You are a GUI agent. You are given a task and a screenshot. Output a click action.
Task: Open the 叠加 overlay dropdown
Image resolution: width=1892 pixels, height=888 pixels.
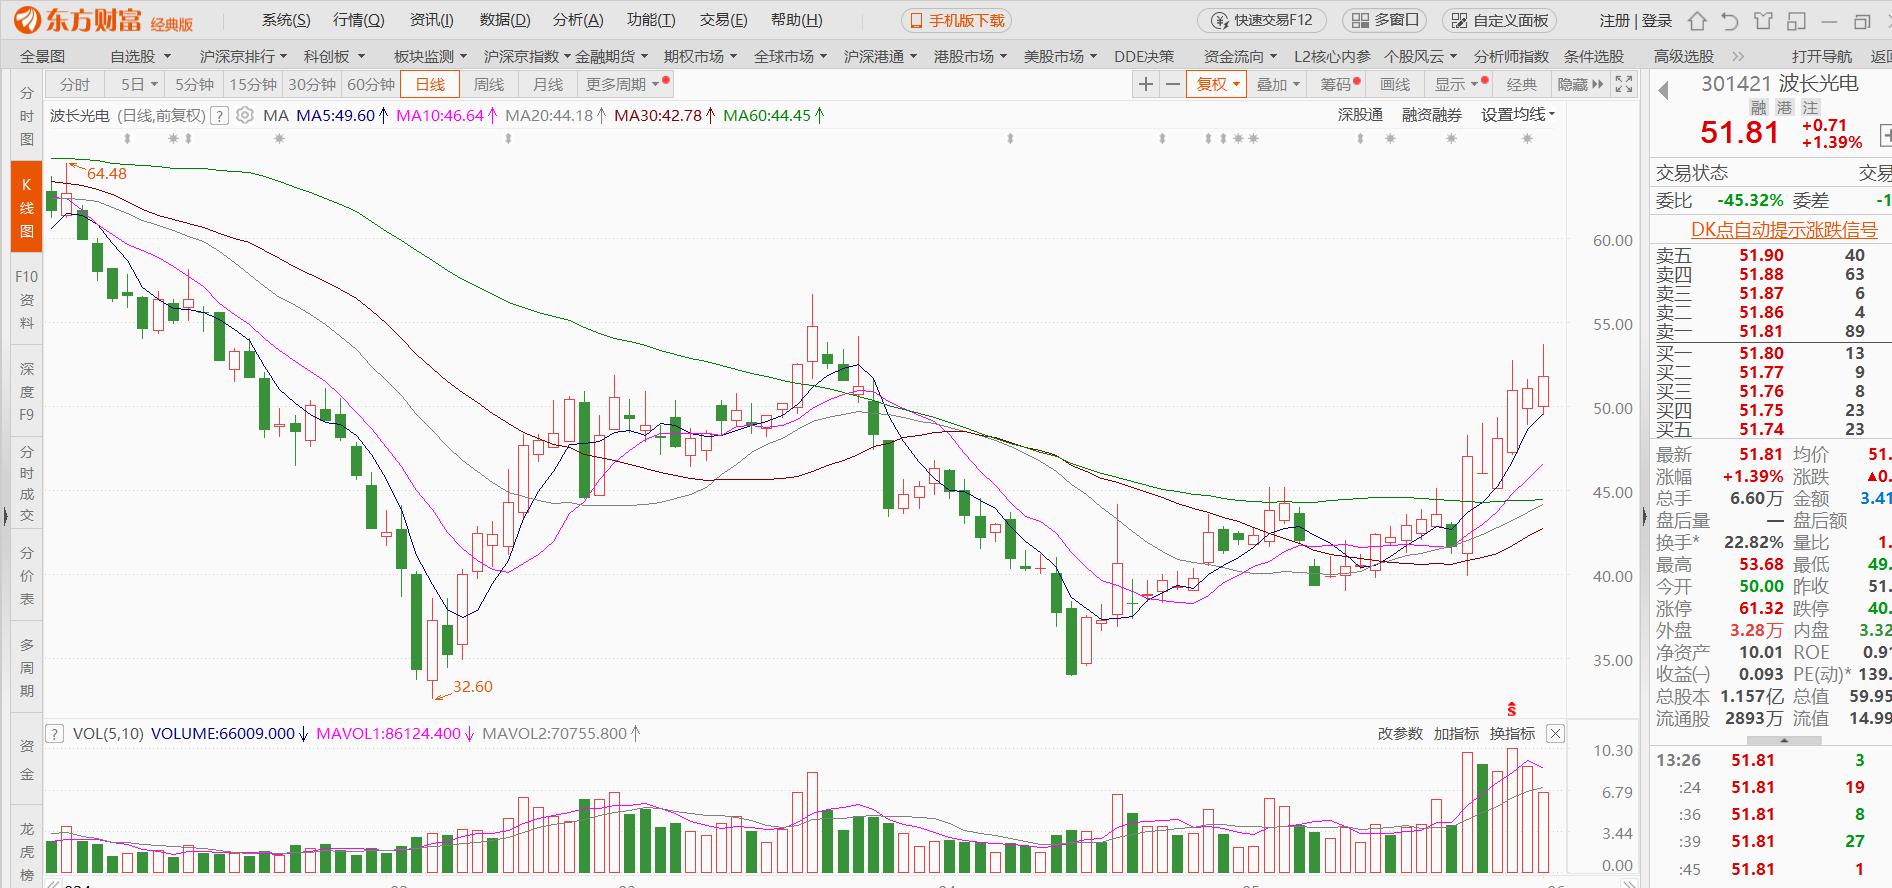point(1278,85)
